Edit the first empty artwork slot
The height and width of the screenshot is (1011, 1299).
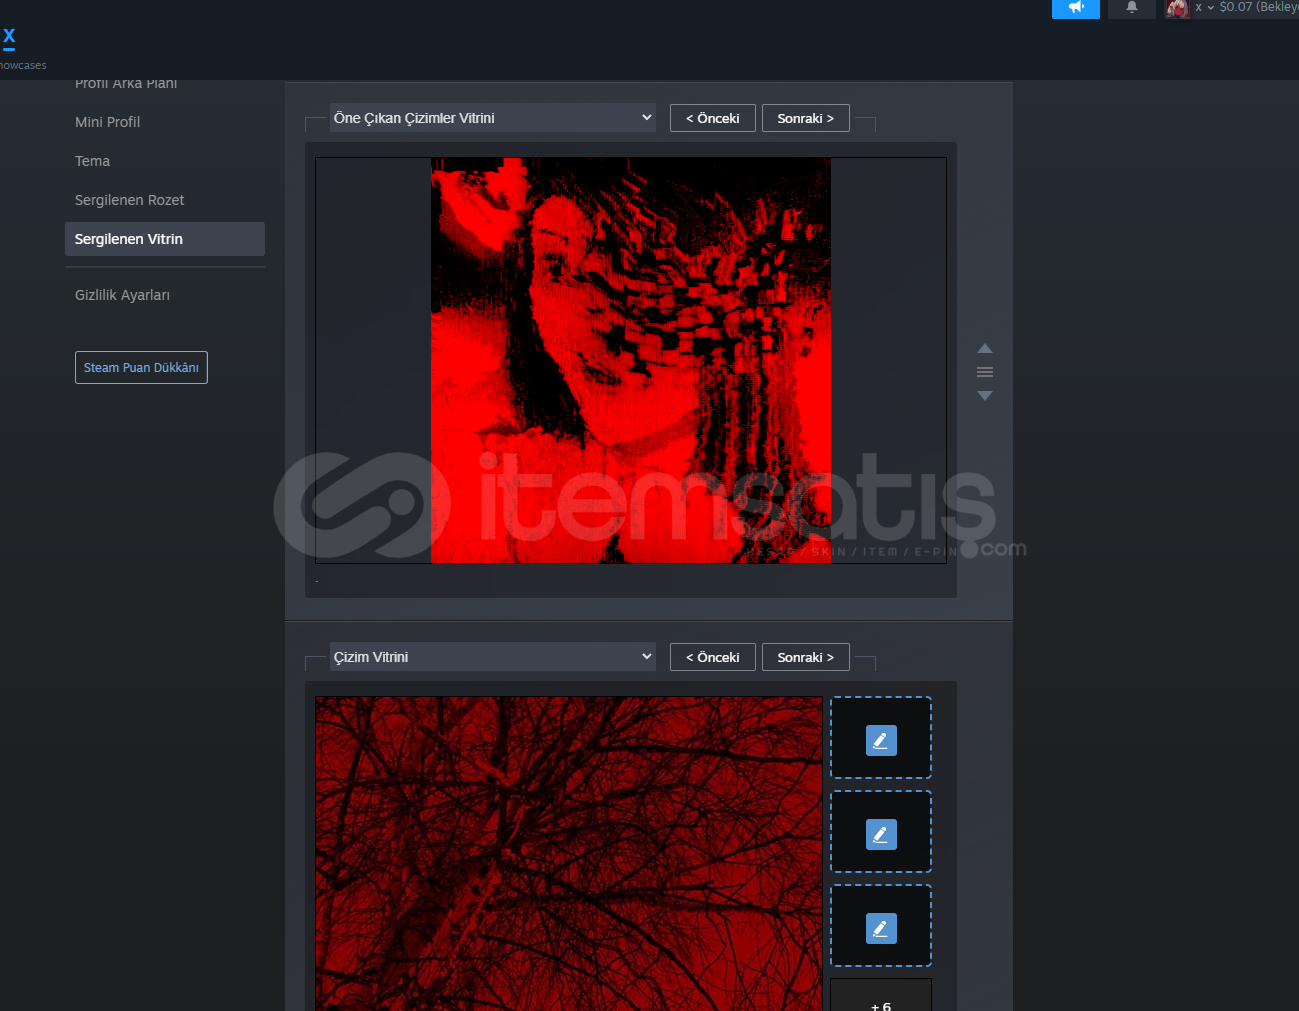tap(881, 740)
